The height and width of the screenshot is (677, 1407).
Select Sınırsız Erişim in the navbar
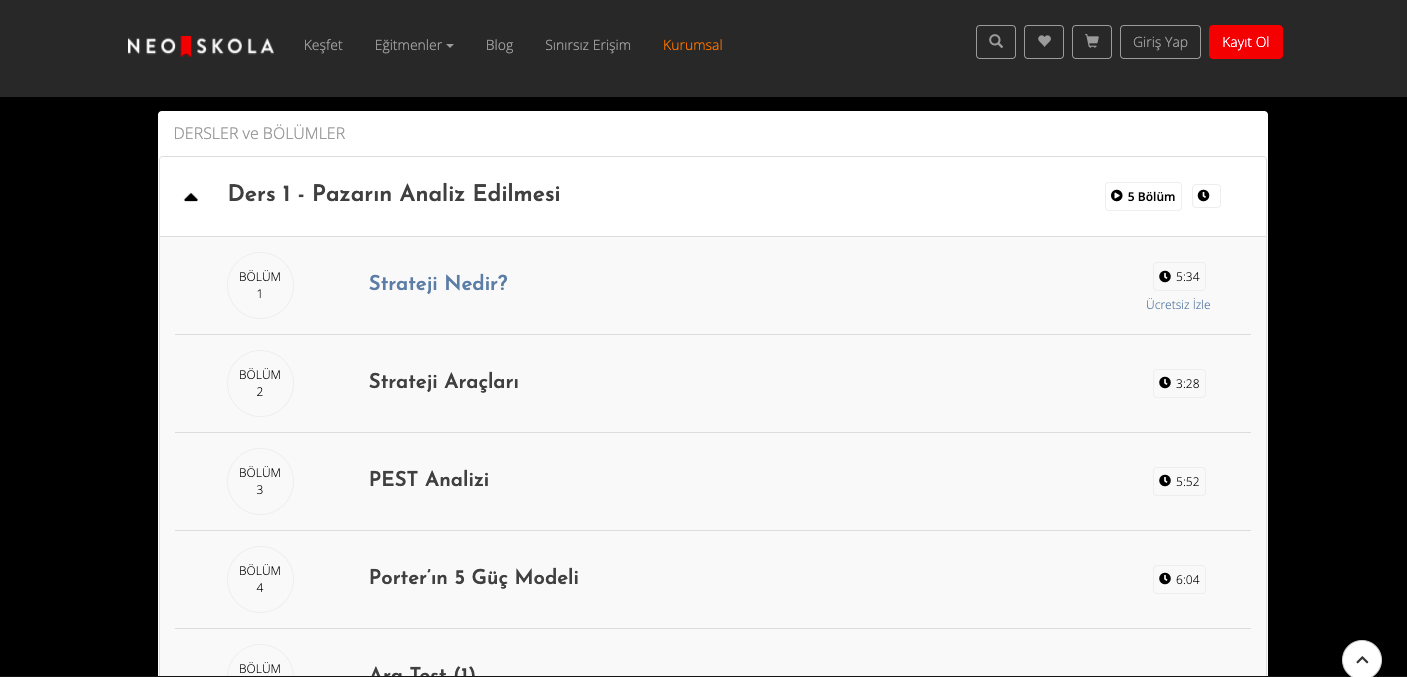pyautogui.click(x=587, y=45)
